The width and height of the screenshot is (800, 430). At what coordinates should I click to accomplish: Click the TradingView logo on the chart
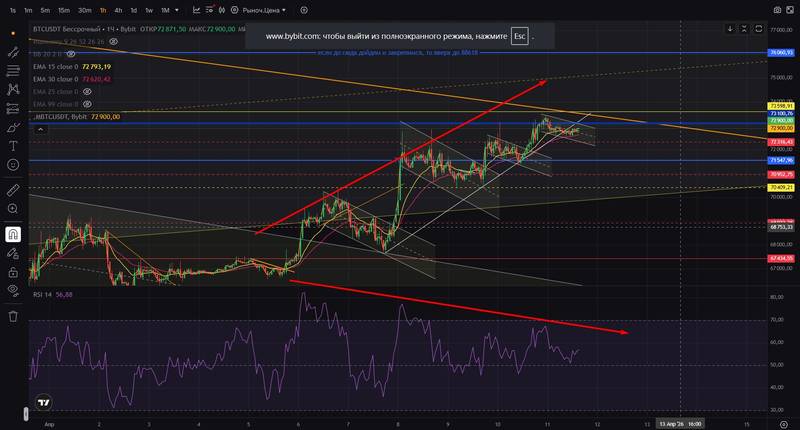(44, 402)
